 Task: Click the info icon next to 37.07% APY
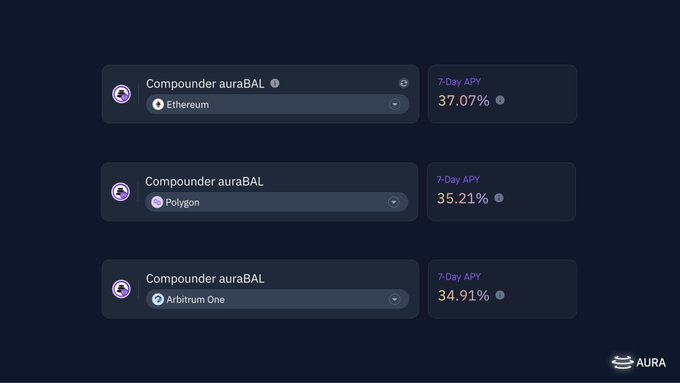(500, 100)
